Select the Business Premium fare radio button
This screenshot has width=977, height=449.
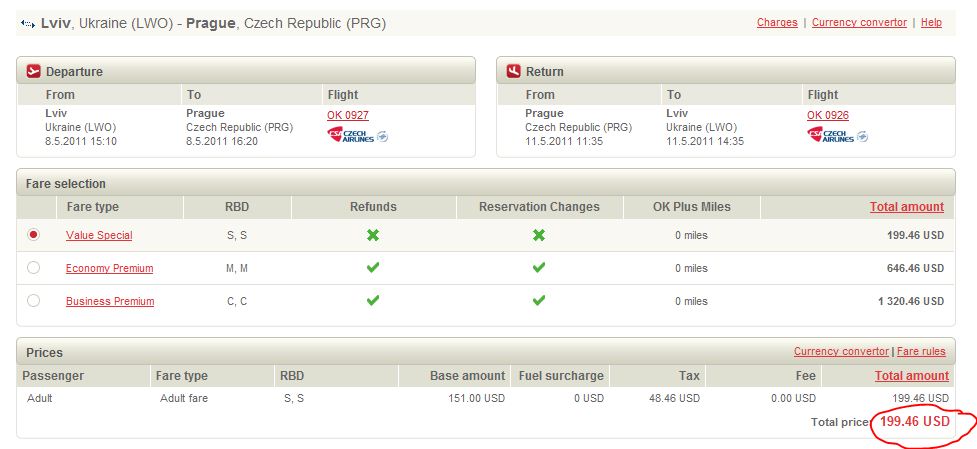tap(34, 301)
